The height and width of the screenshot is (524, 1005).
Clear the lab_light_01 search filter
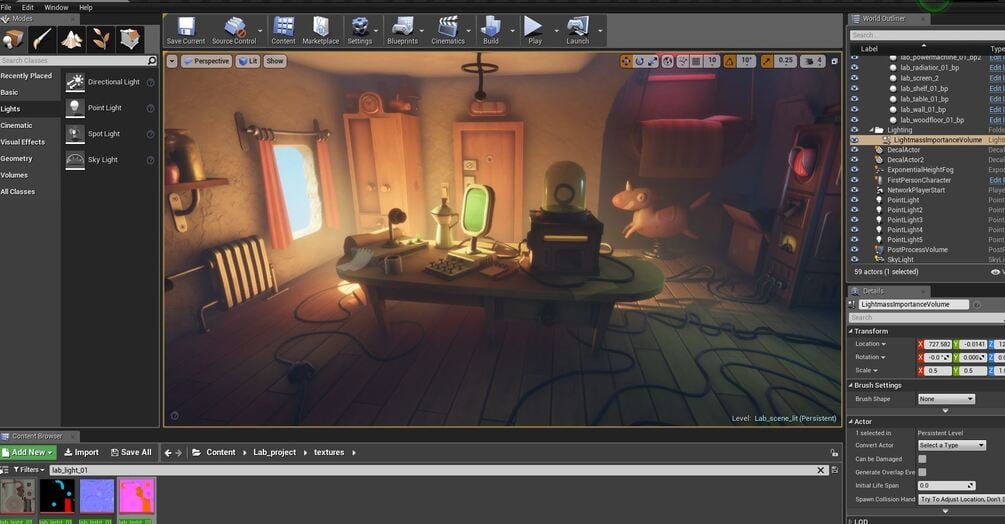(820, 470)
